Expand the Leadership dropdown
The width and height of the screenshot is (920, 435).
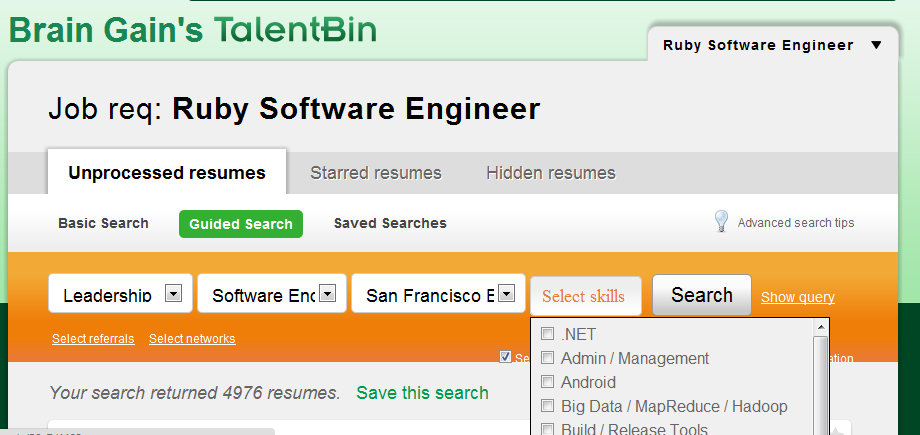174,294
